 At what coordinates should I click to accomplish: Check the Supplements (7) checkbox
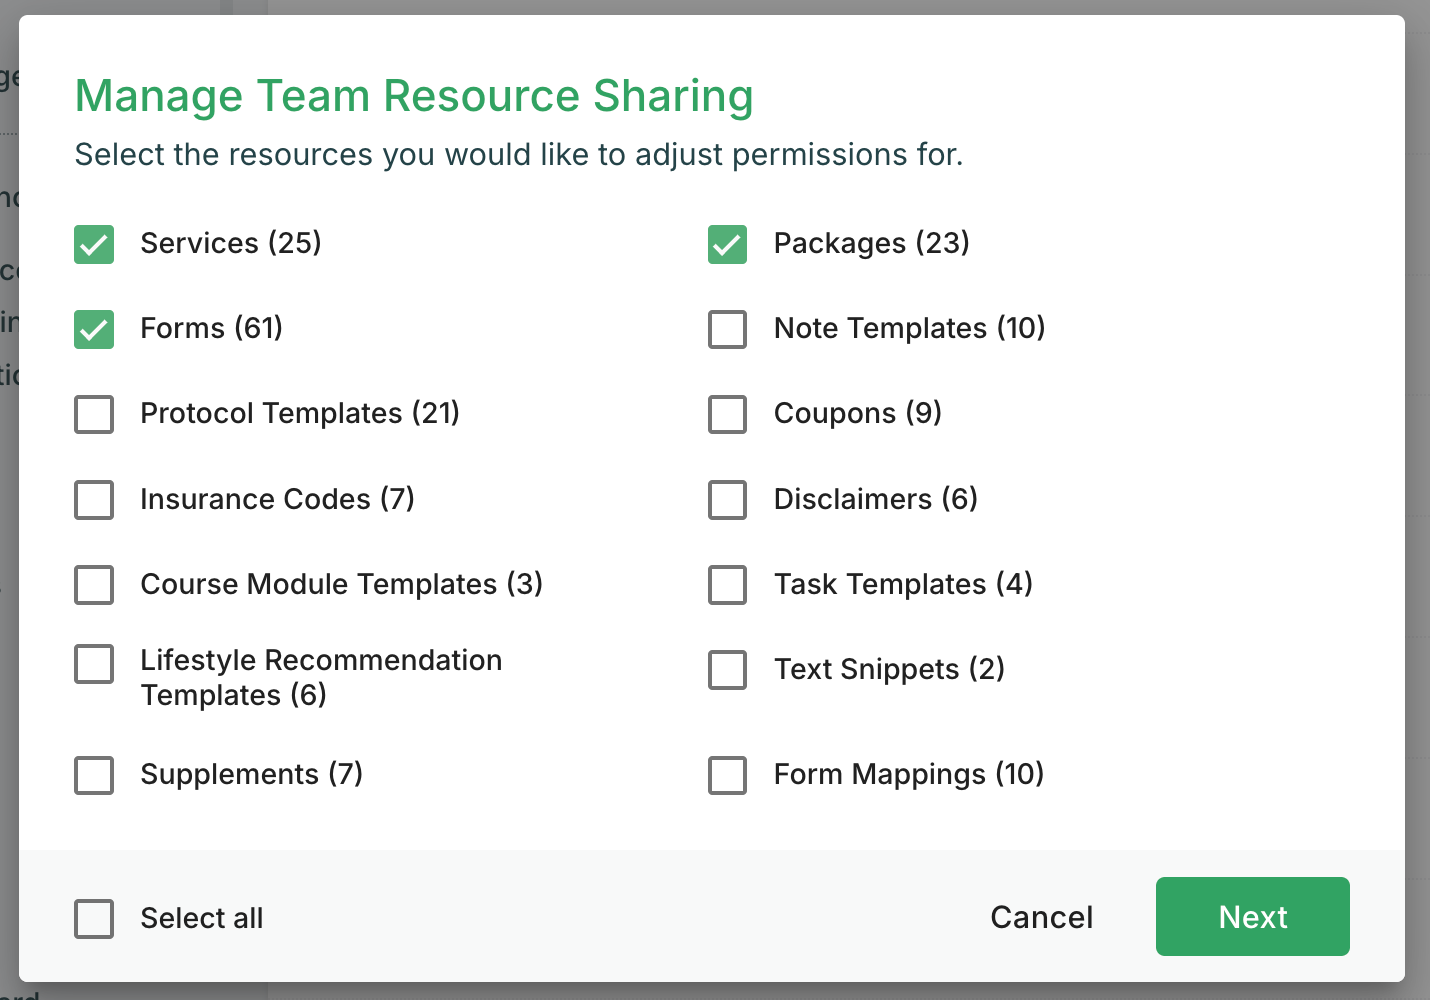(94, 775)
